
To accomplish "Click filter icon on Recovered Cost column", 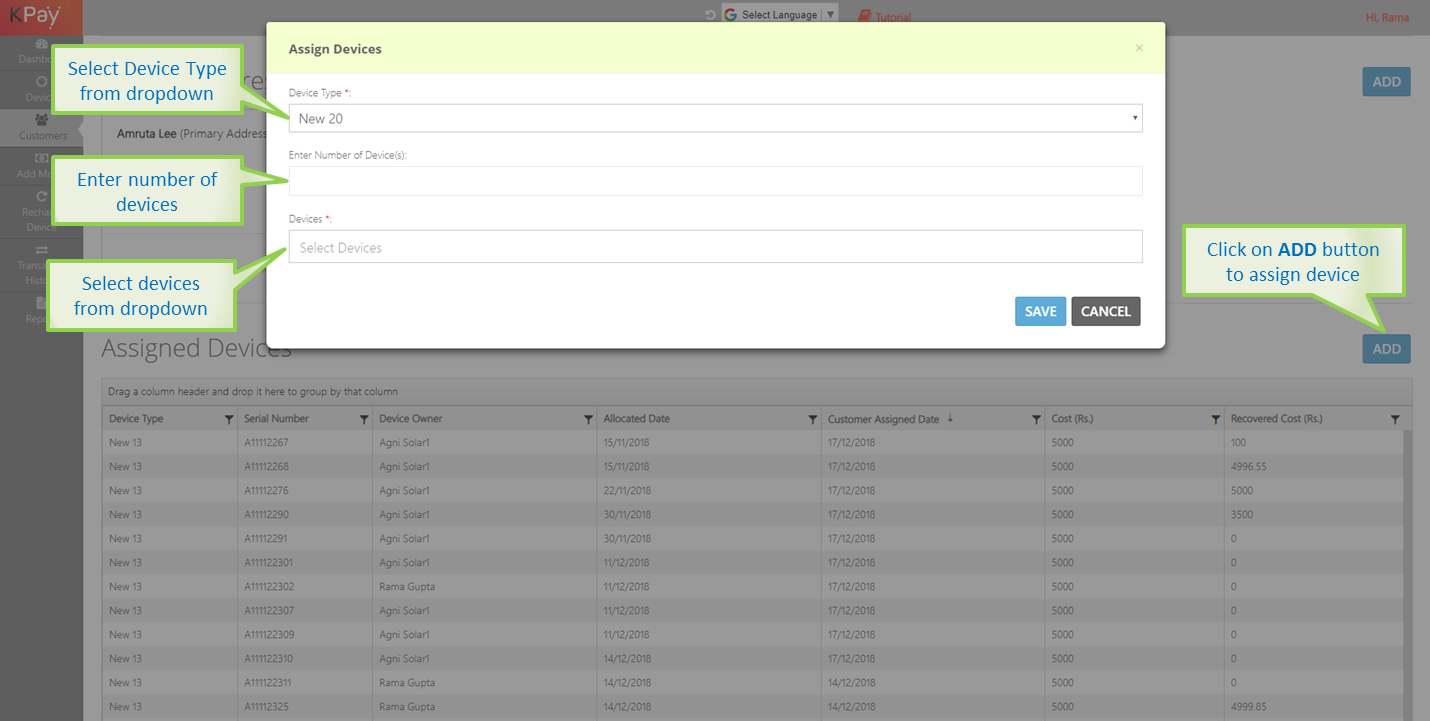I will point(1395,420).
